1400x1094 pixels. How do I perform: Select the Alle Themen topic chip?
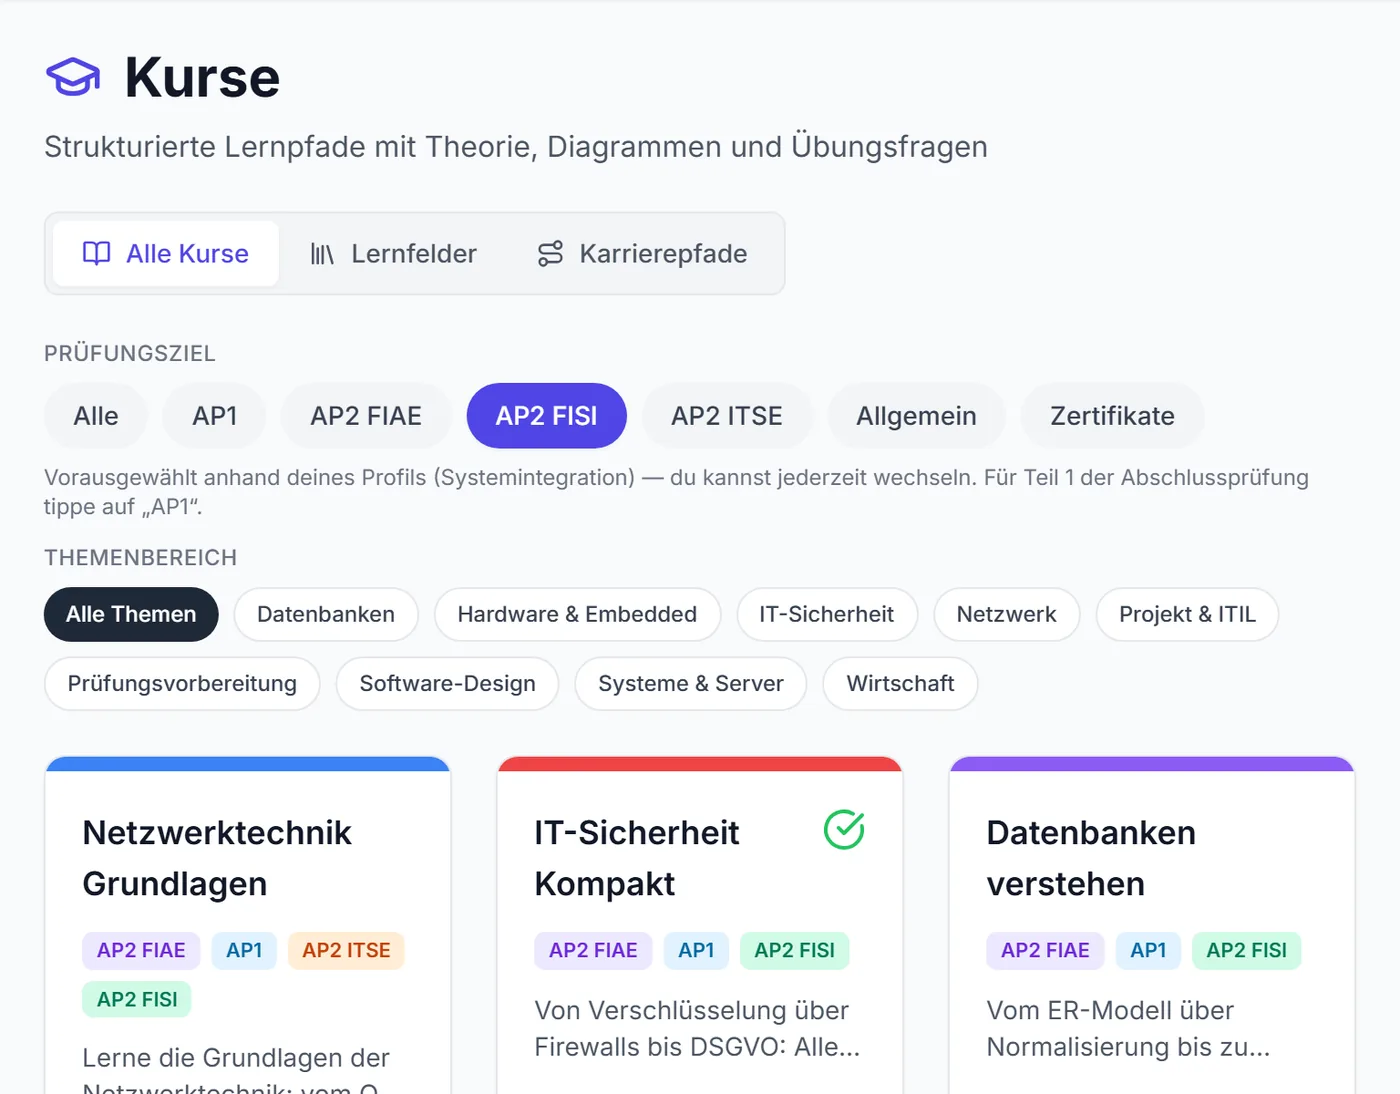tap(131, 614)
